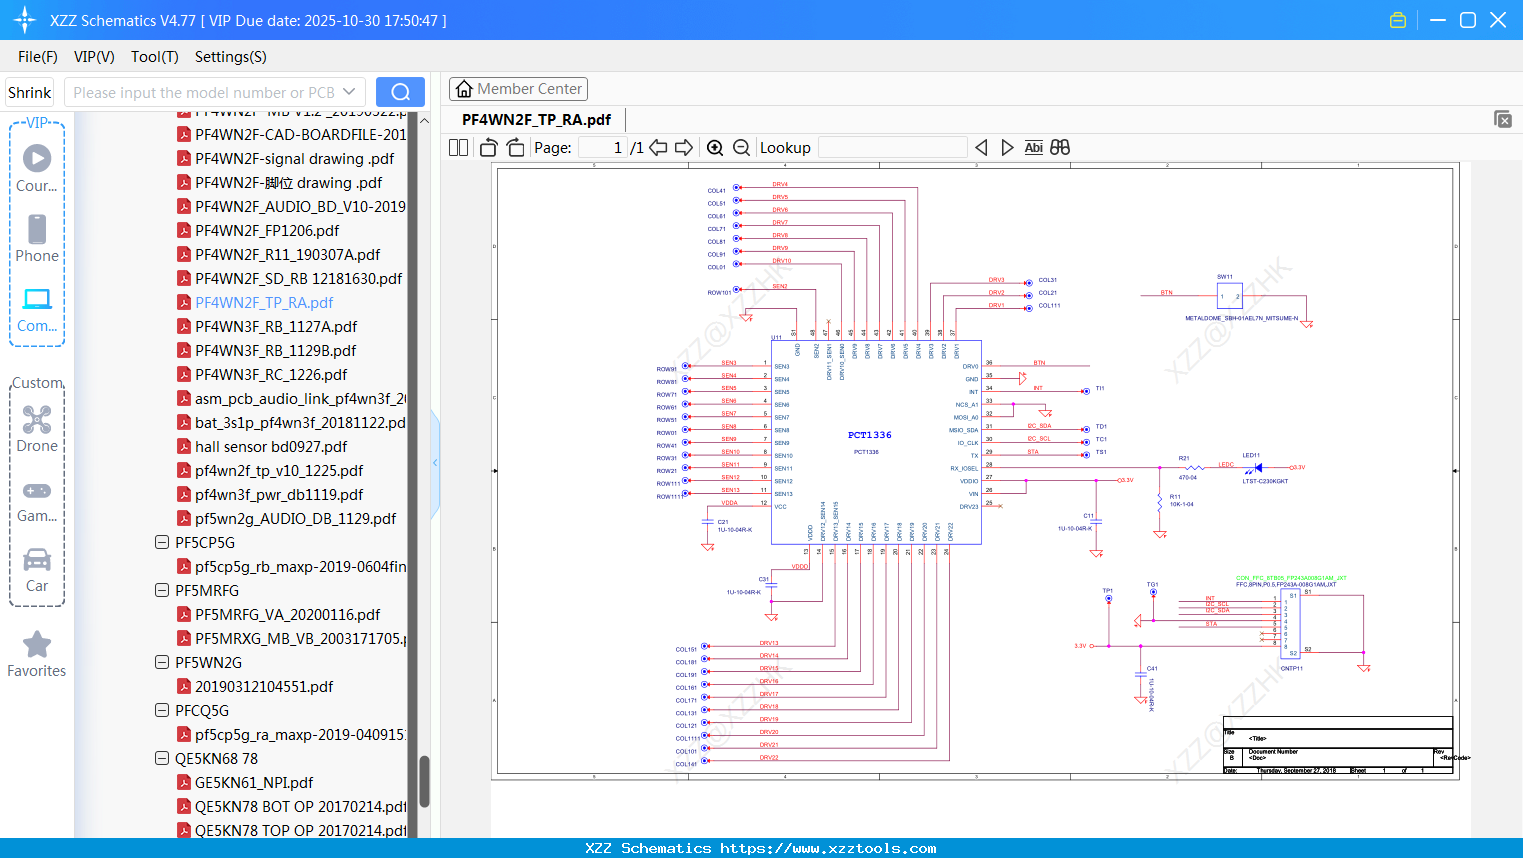Rotate the page counterclockwise
This screenshot has height=858, width=1523.
[489, 148]
